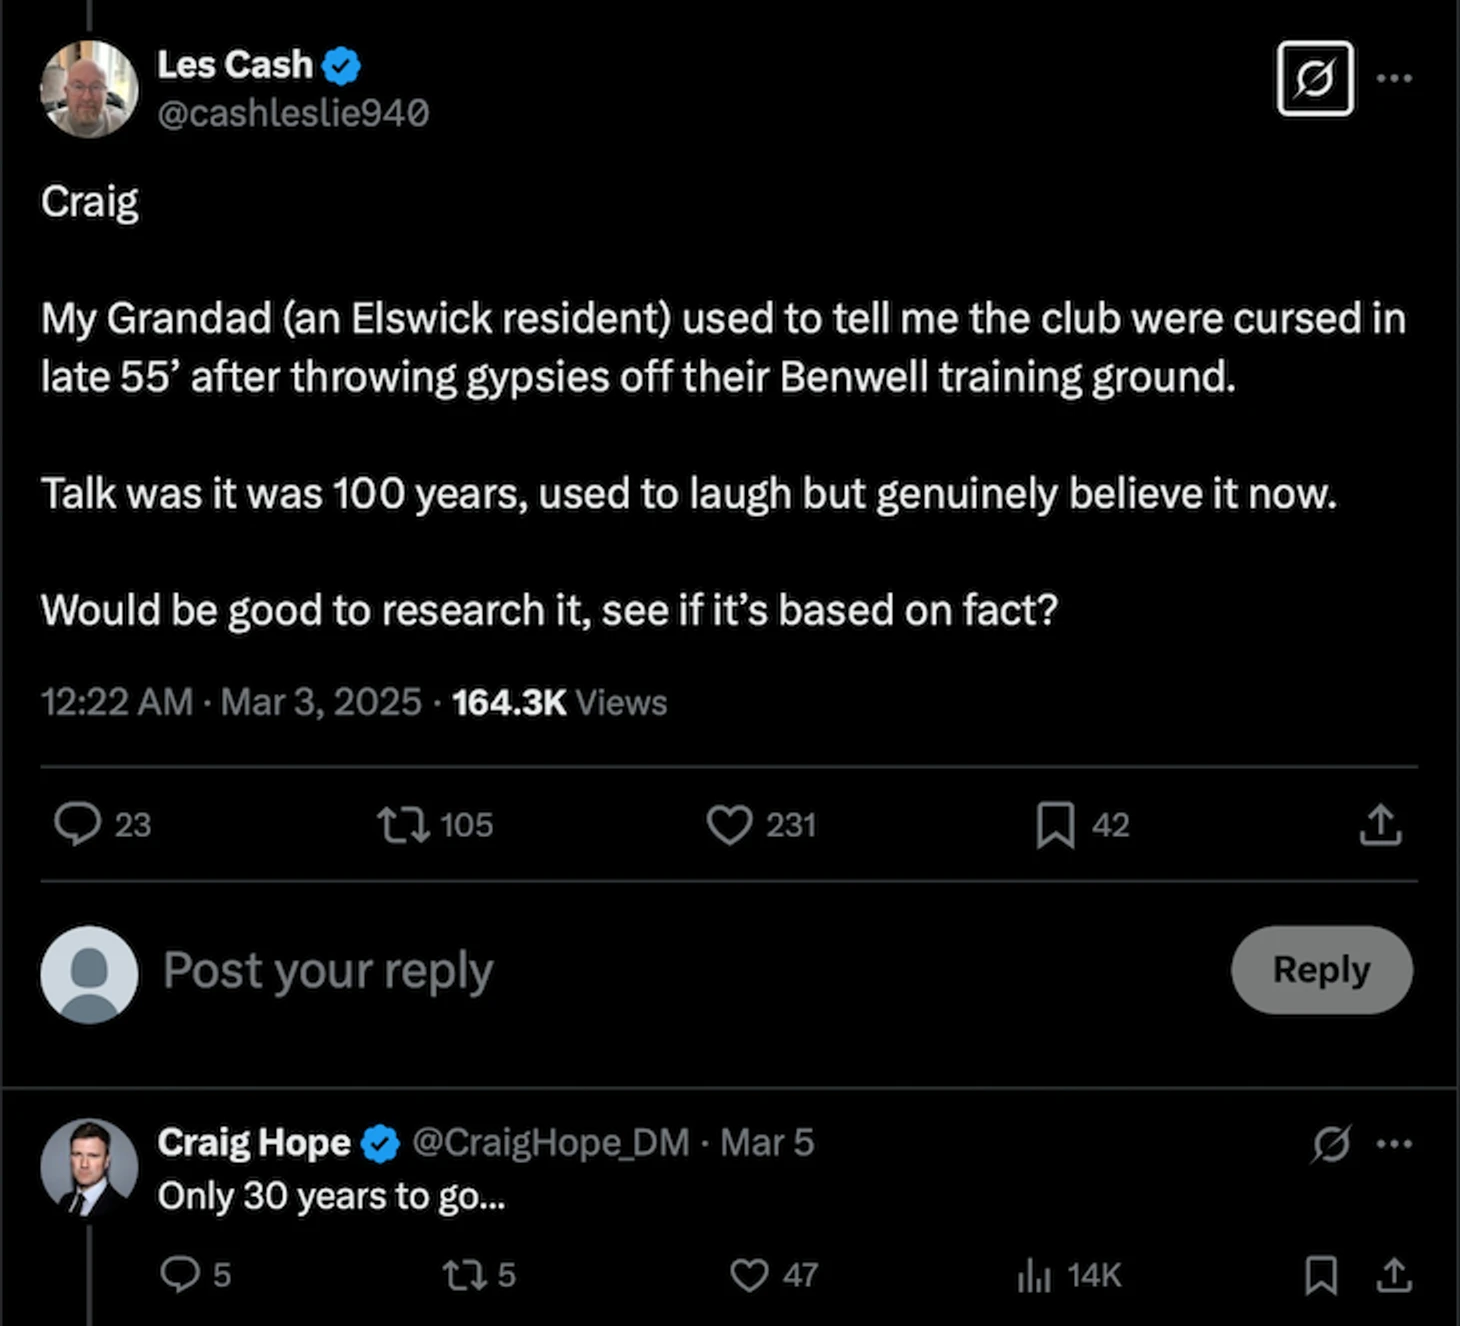Reply to Craig Hope's comment with 5 replies
Image resolution: width=1460 pixels, height=1326 pixels.
180,1274
